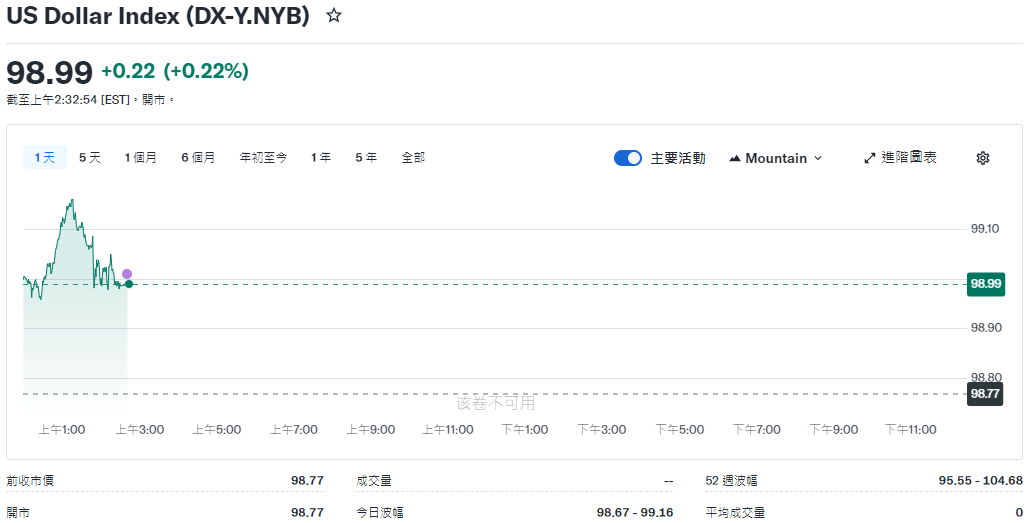Toggle the 主要活動 switch off
Image resolution: width=1029 pixels, height=523 pixels.
[628, 158]
